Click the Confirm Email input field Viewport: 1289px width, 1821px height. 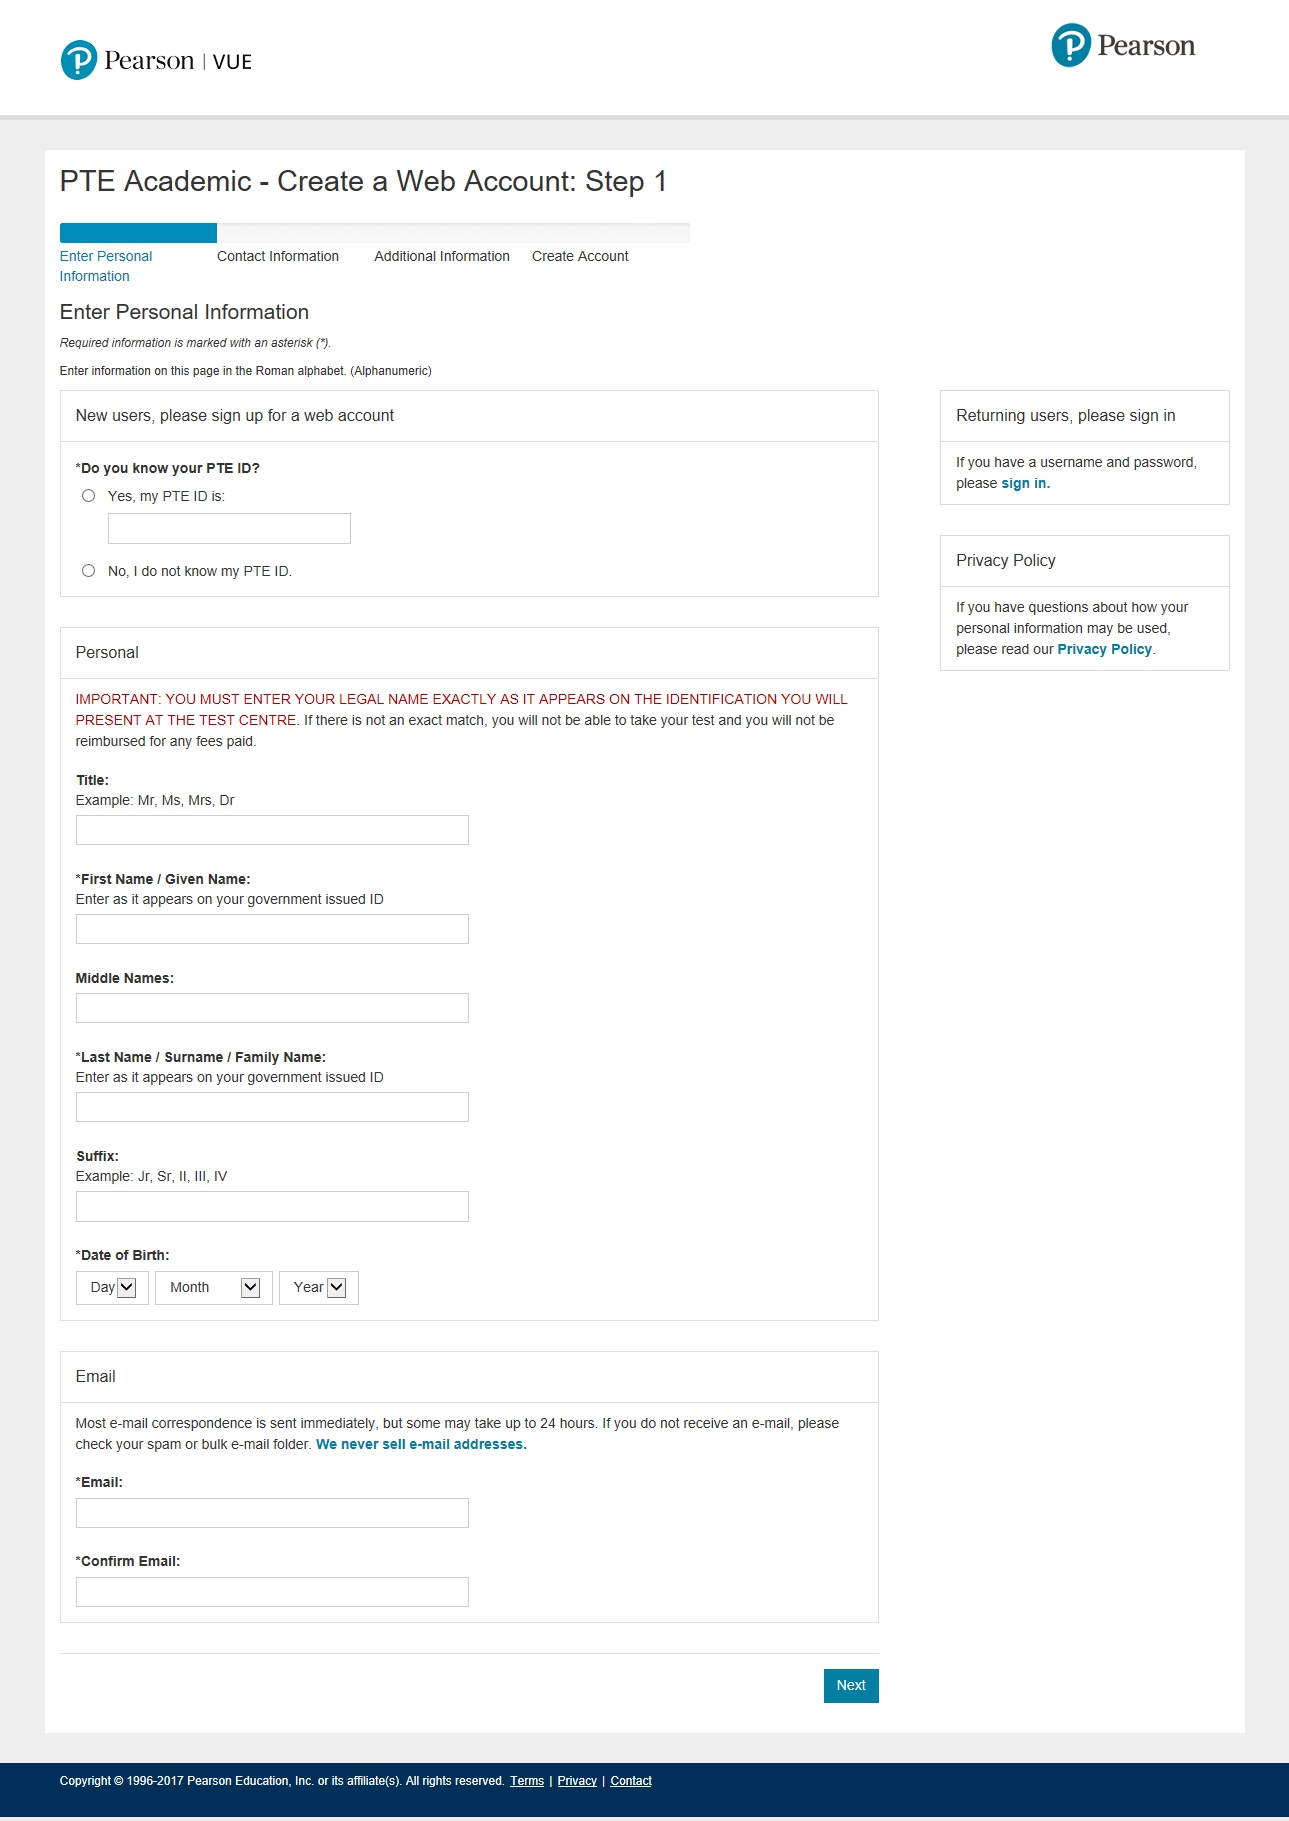click(x=272, y=1592)
